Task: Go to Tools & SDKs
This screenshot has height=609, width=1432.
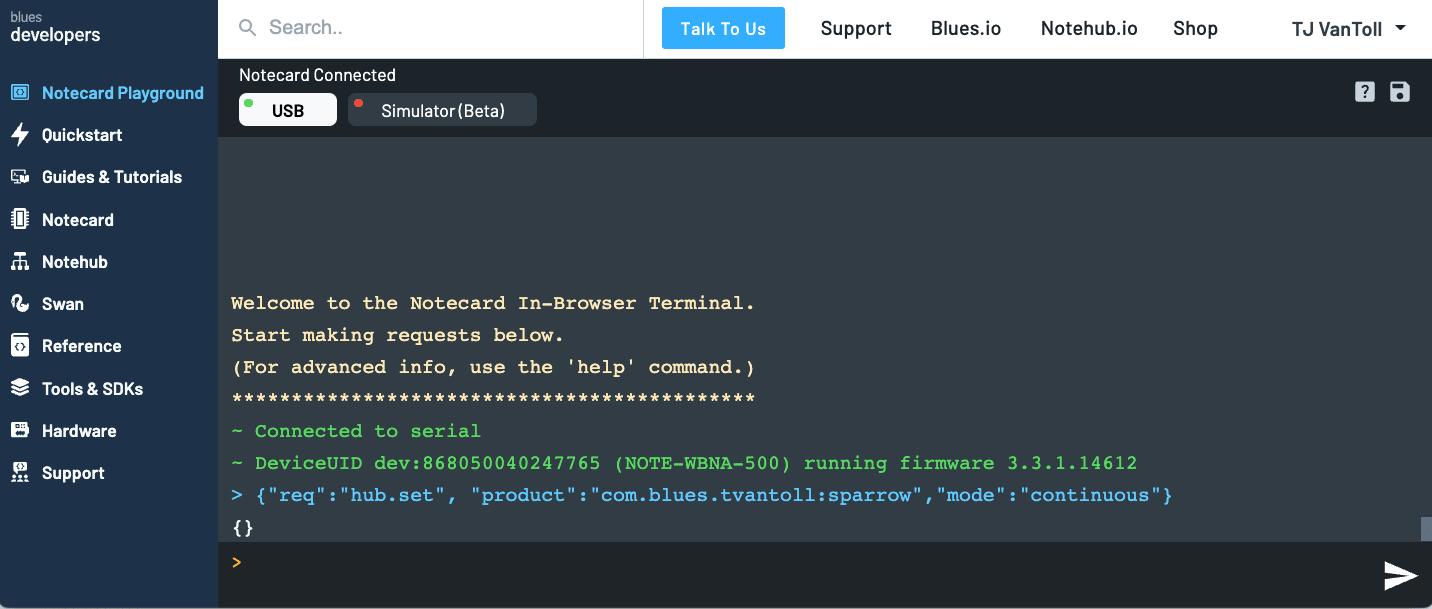Action: pos(93,389)
